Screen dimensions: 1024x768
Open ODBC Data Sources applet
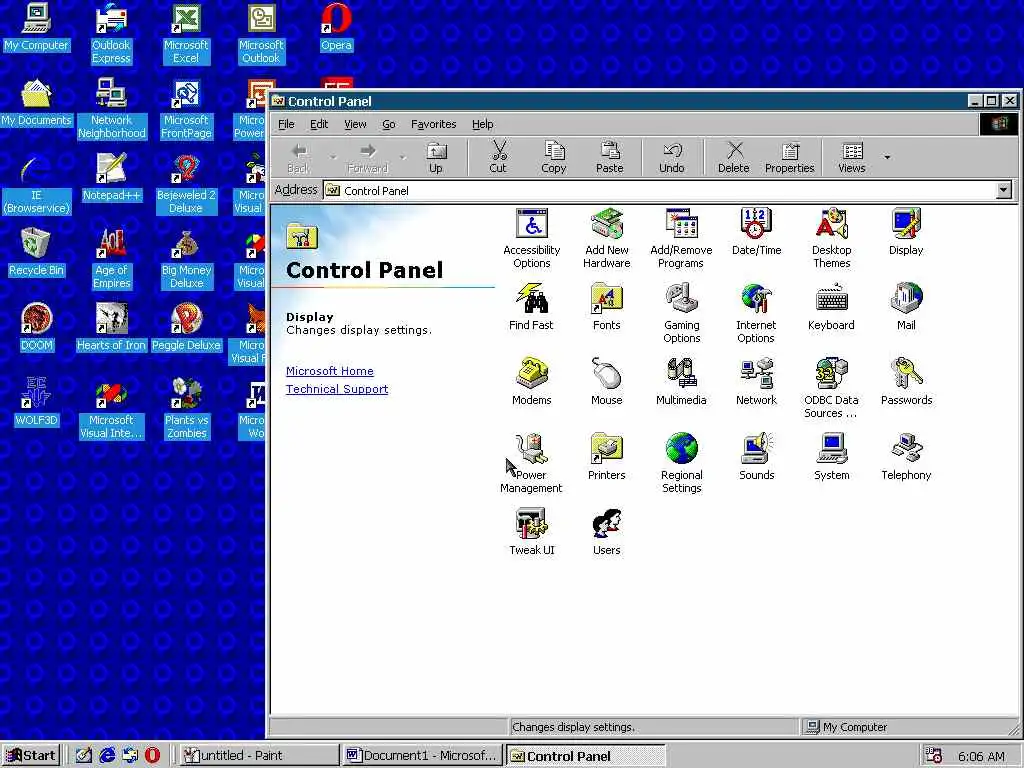coord(831,389)
